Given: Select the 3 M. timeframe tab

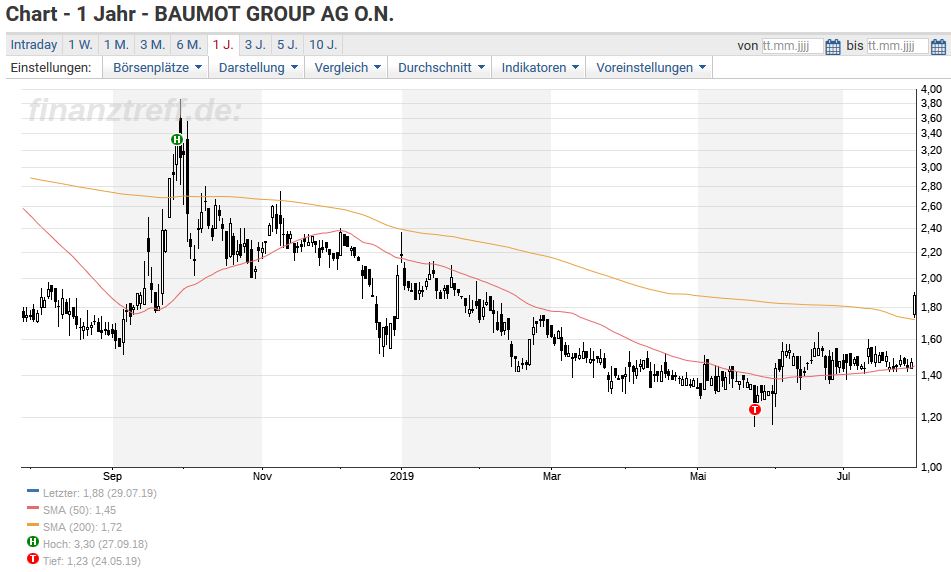Looking at the screenshot, I should [152, 45].
